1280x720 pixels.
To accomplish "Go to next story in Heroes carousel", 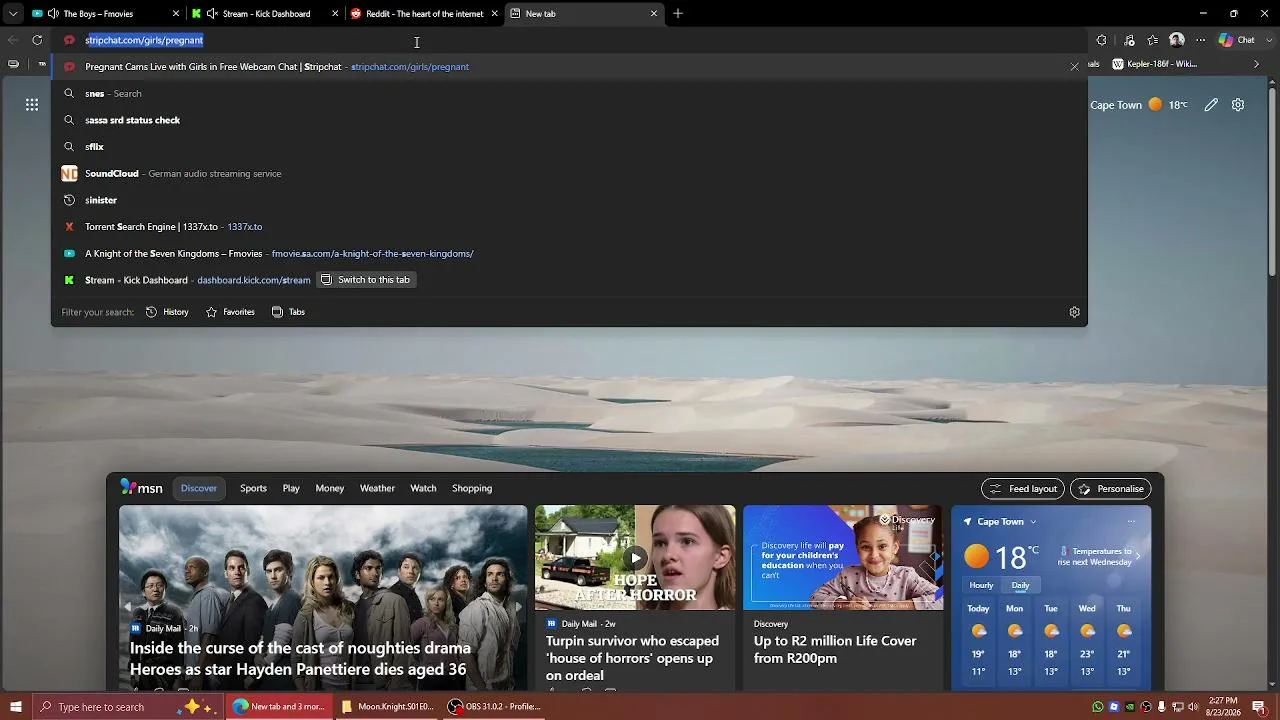I will 517,606.
